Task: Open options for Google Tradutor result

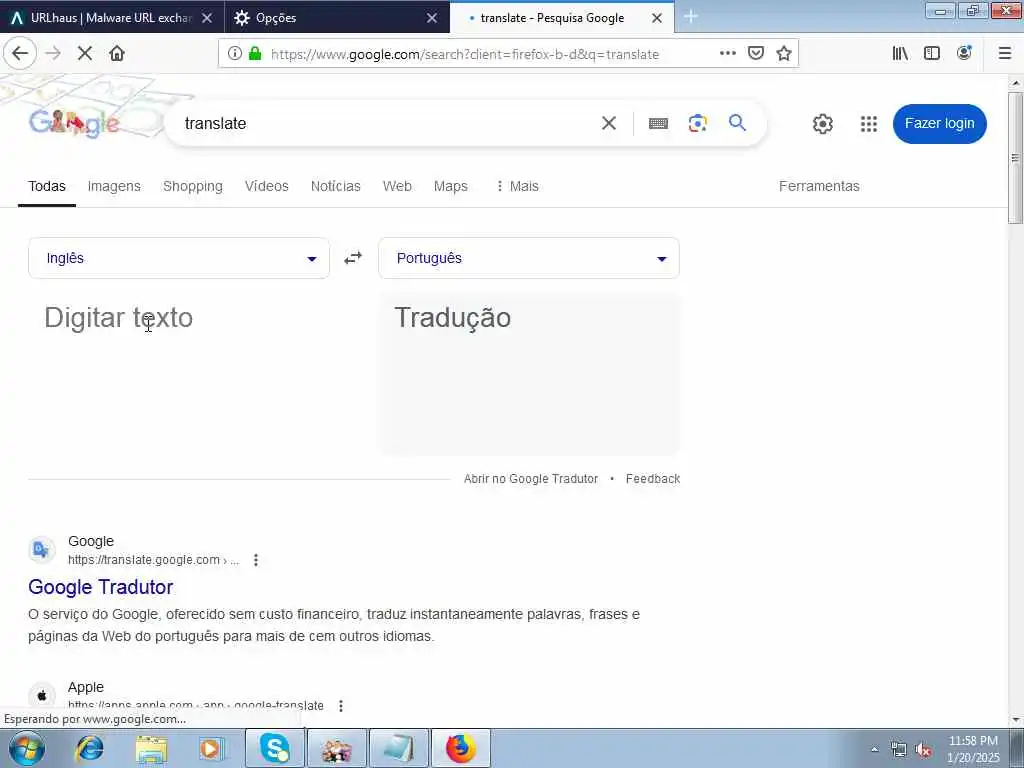Action: click(256, 560)
